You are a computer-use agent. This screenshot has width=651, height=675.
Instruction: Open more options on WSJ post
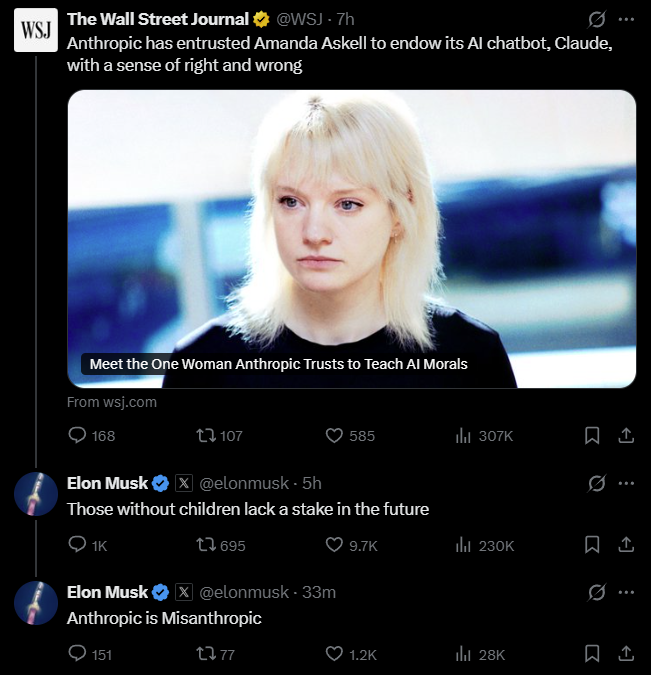pyautogui.click(x=626, y=19)
